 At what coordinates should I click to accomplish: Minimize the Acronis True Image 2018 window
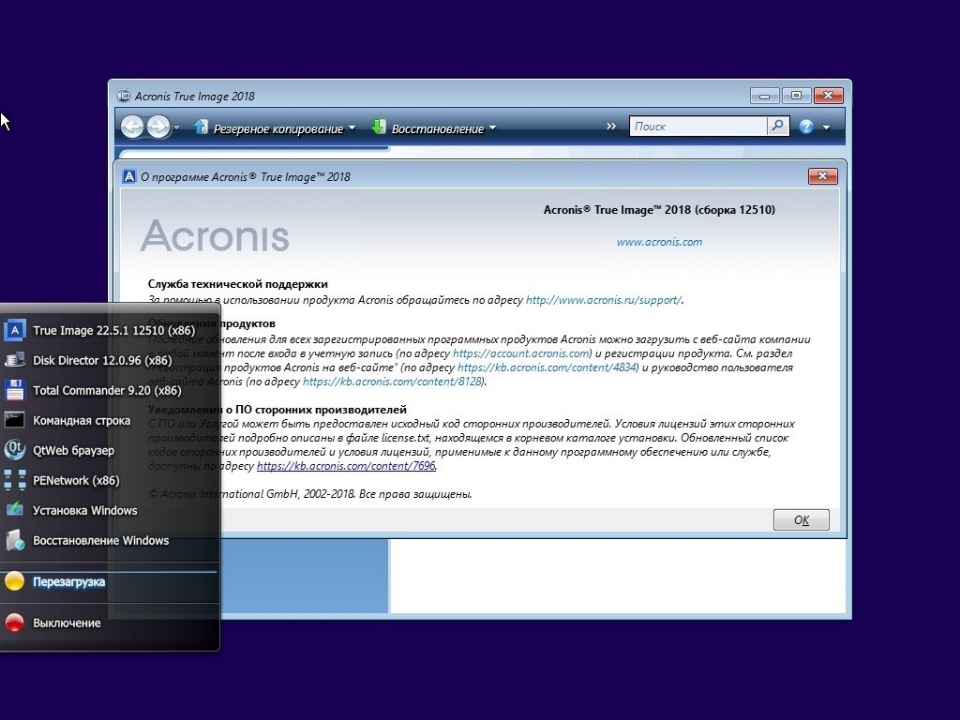[764, 96]
